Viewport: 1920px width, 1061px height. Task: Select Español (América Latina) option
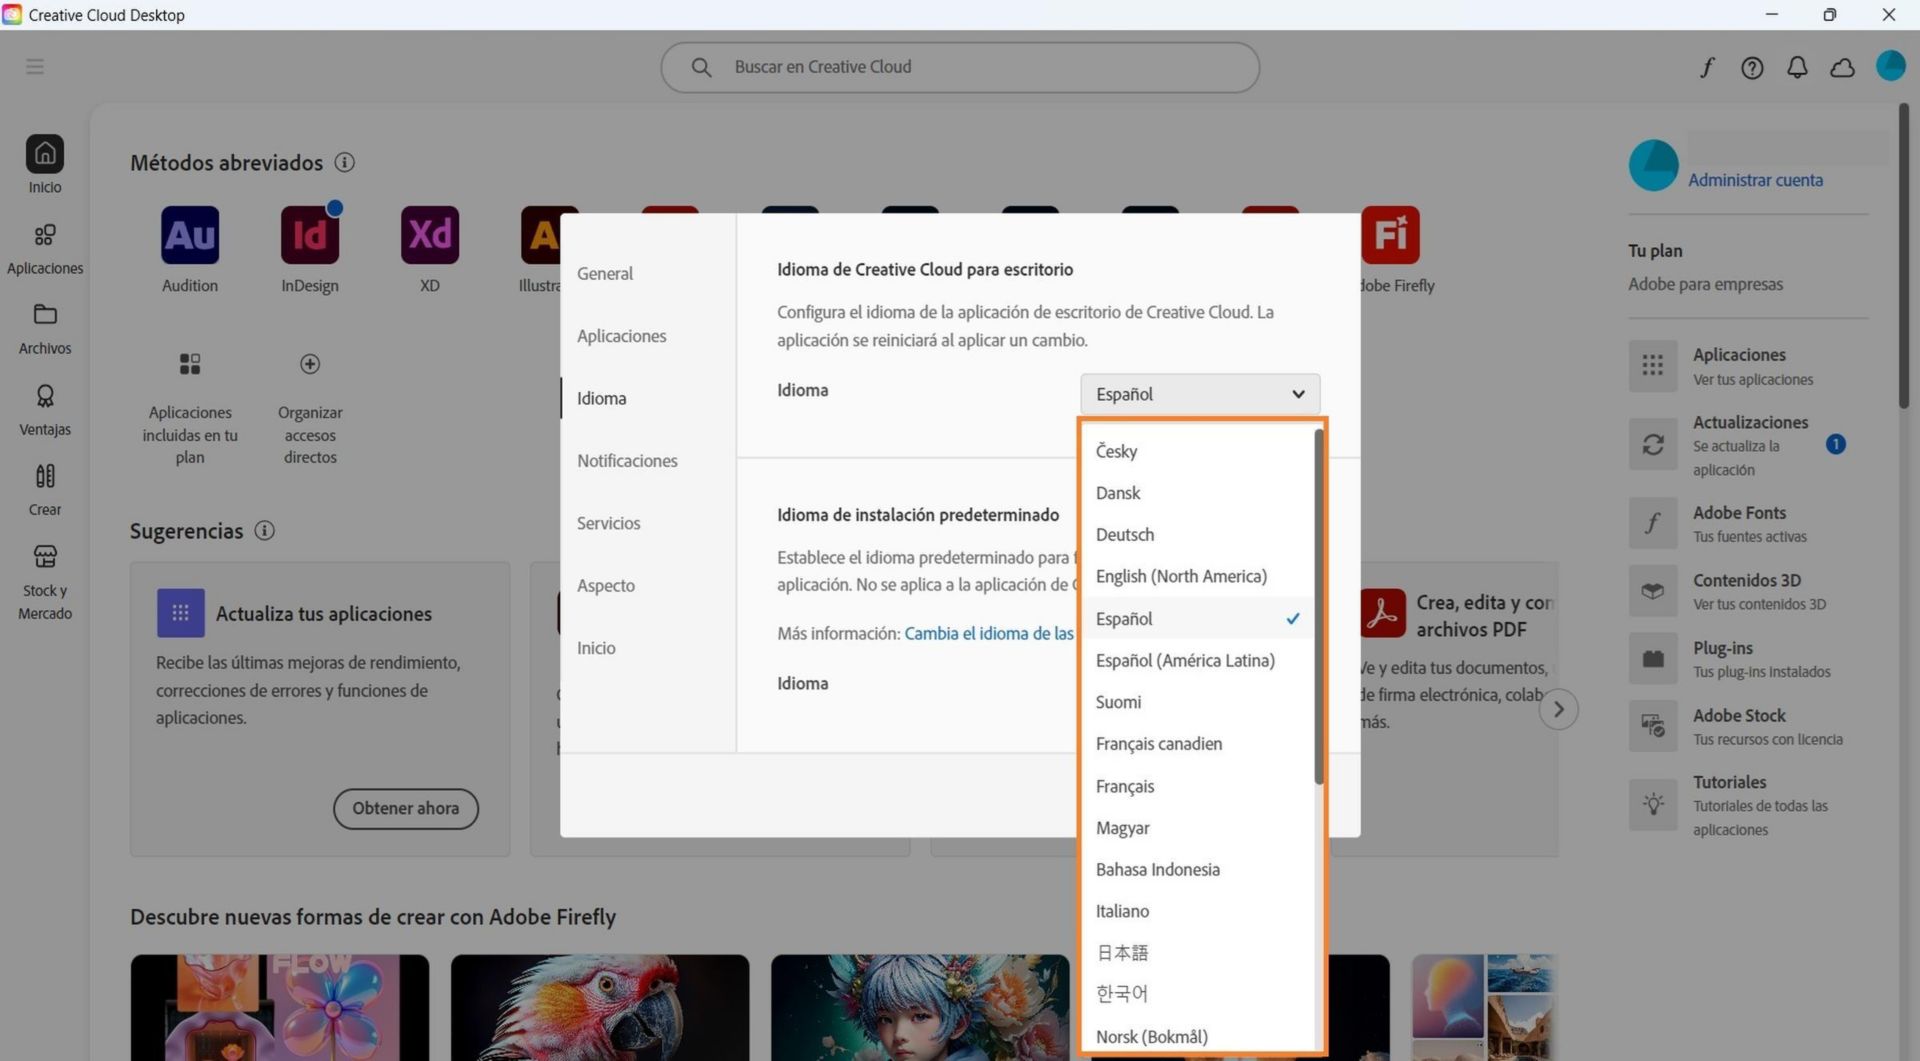[x=1198, y=661]
